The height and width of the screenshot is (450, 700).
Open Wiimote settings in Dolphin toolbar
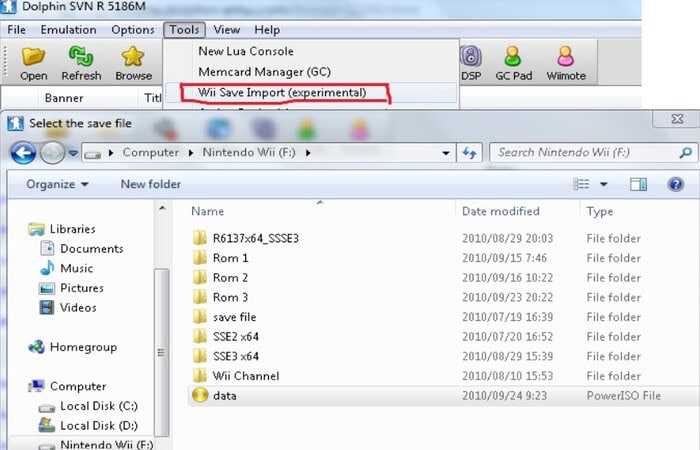[x=566, y=64]
